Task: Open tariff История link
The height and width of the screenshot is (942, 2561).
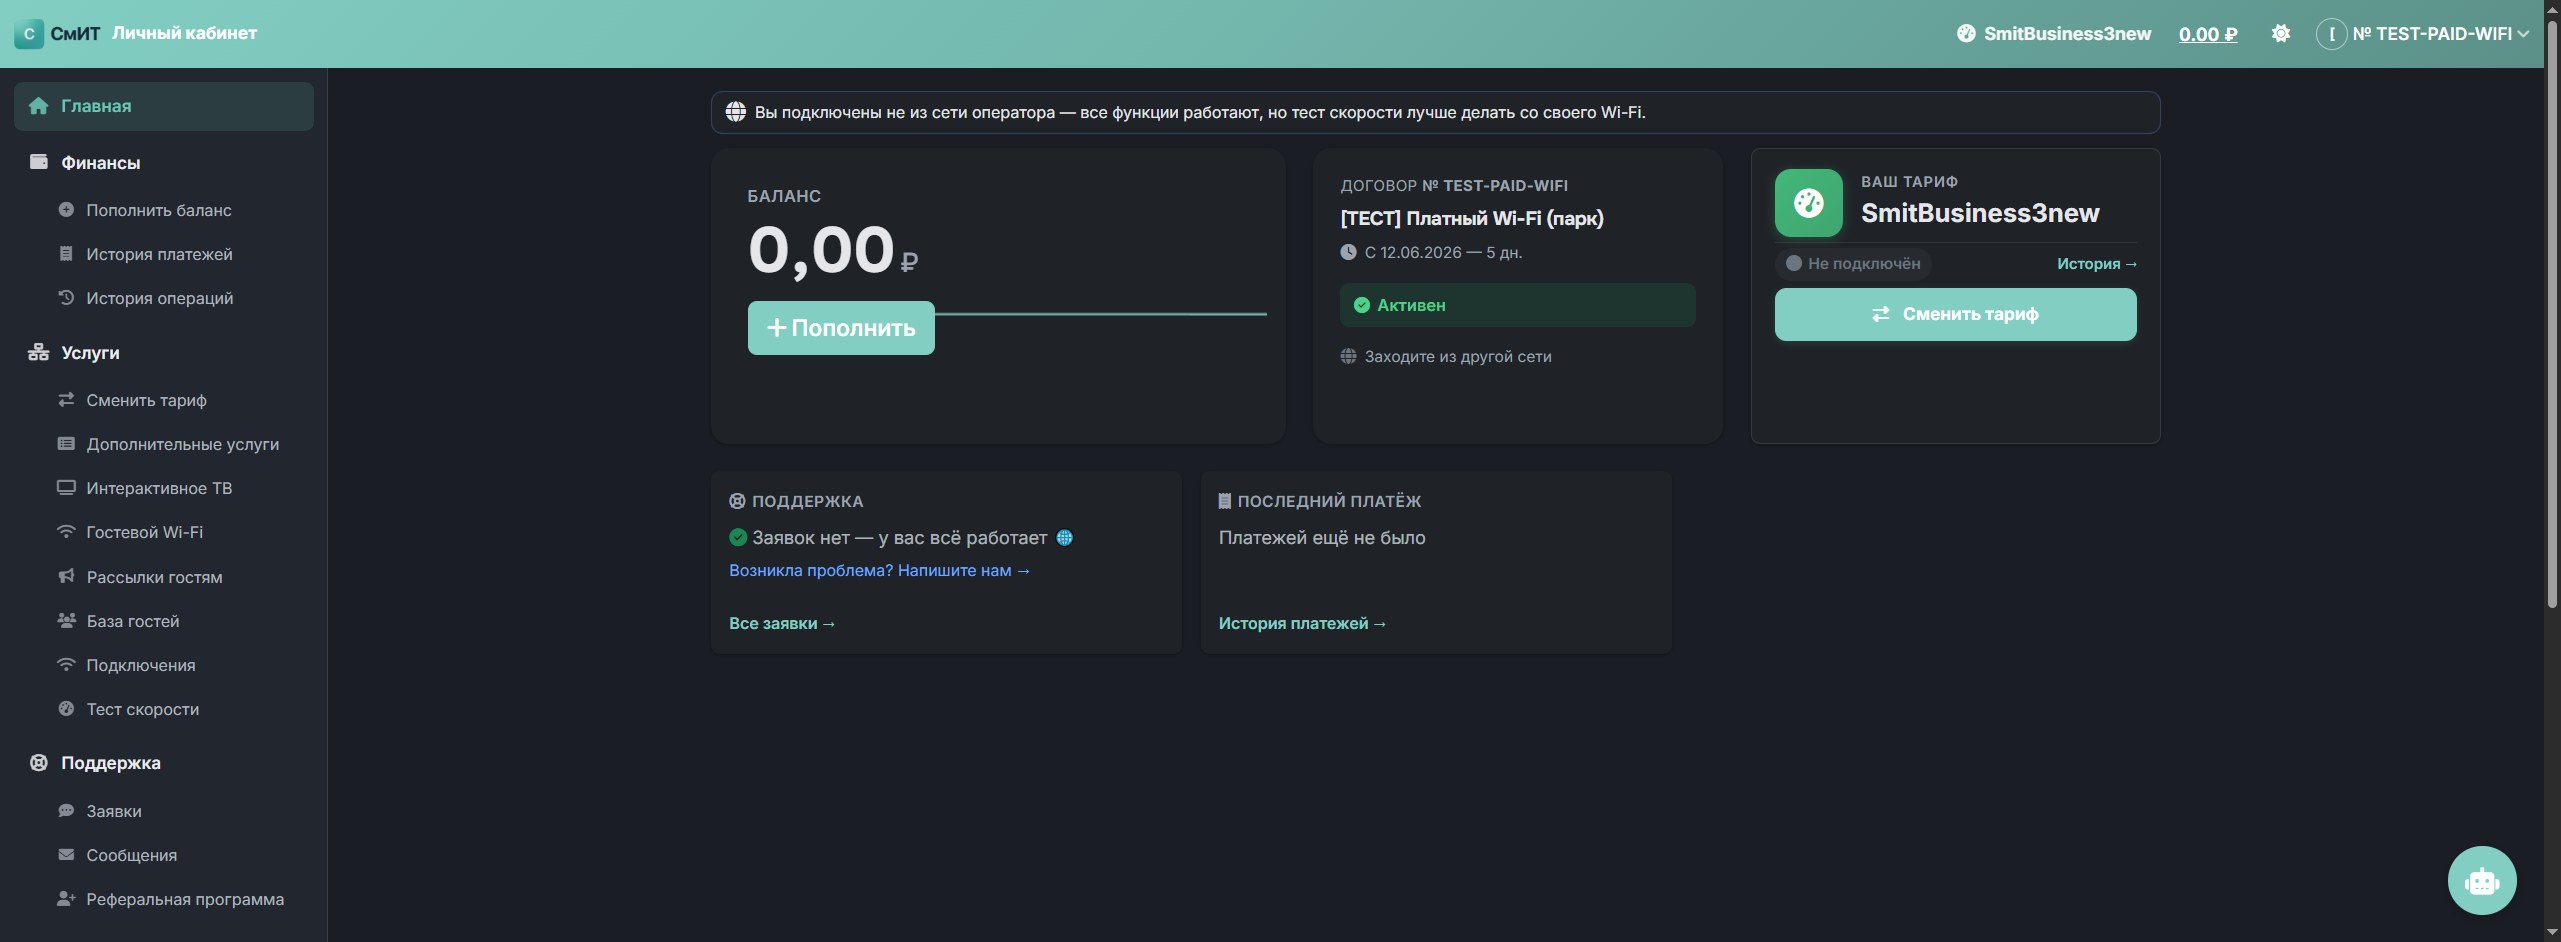Action: tap(2097, 264)
